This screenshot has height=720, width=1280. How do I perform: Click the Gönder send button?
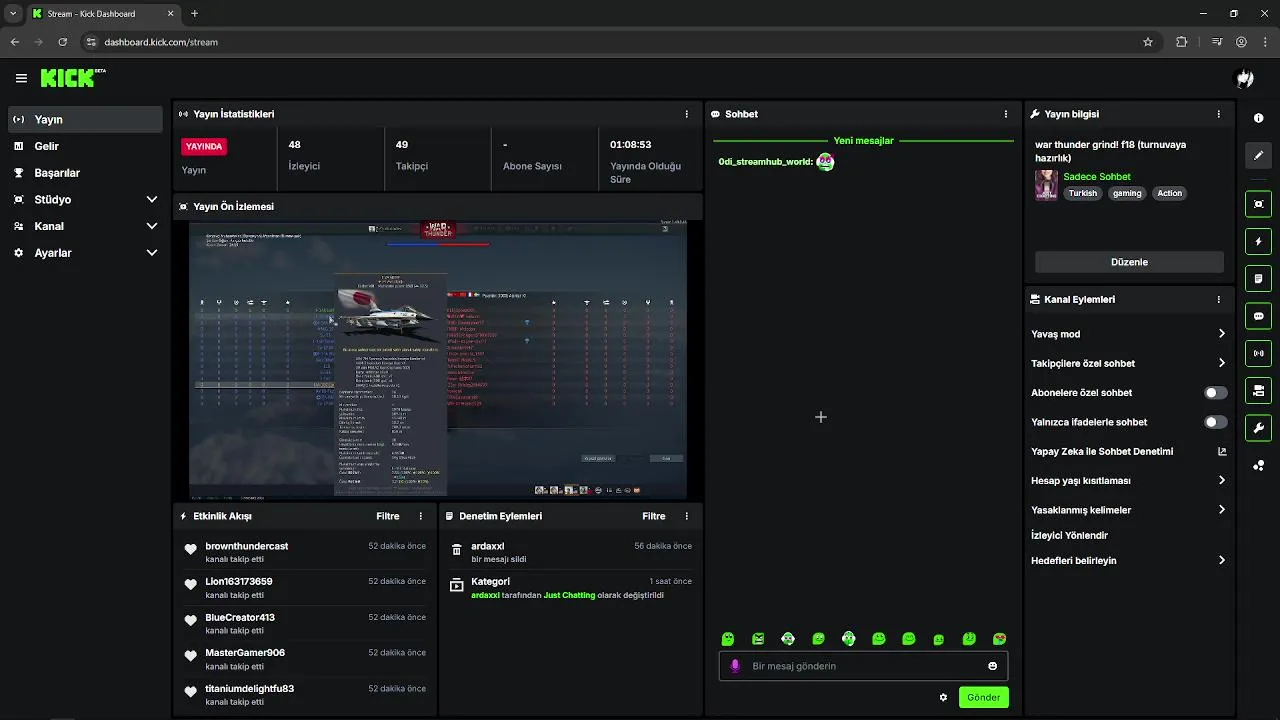[x=983, y=697]
